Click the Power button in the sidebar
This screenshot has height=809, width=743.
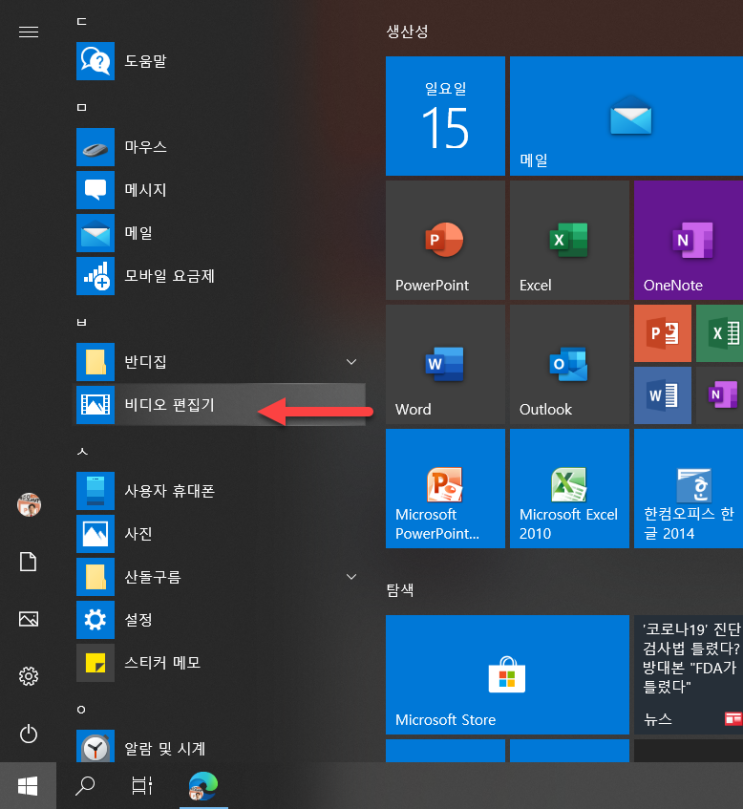[28, 734]
